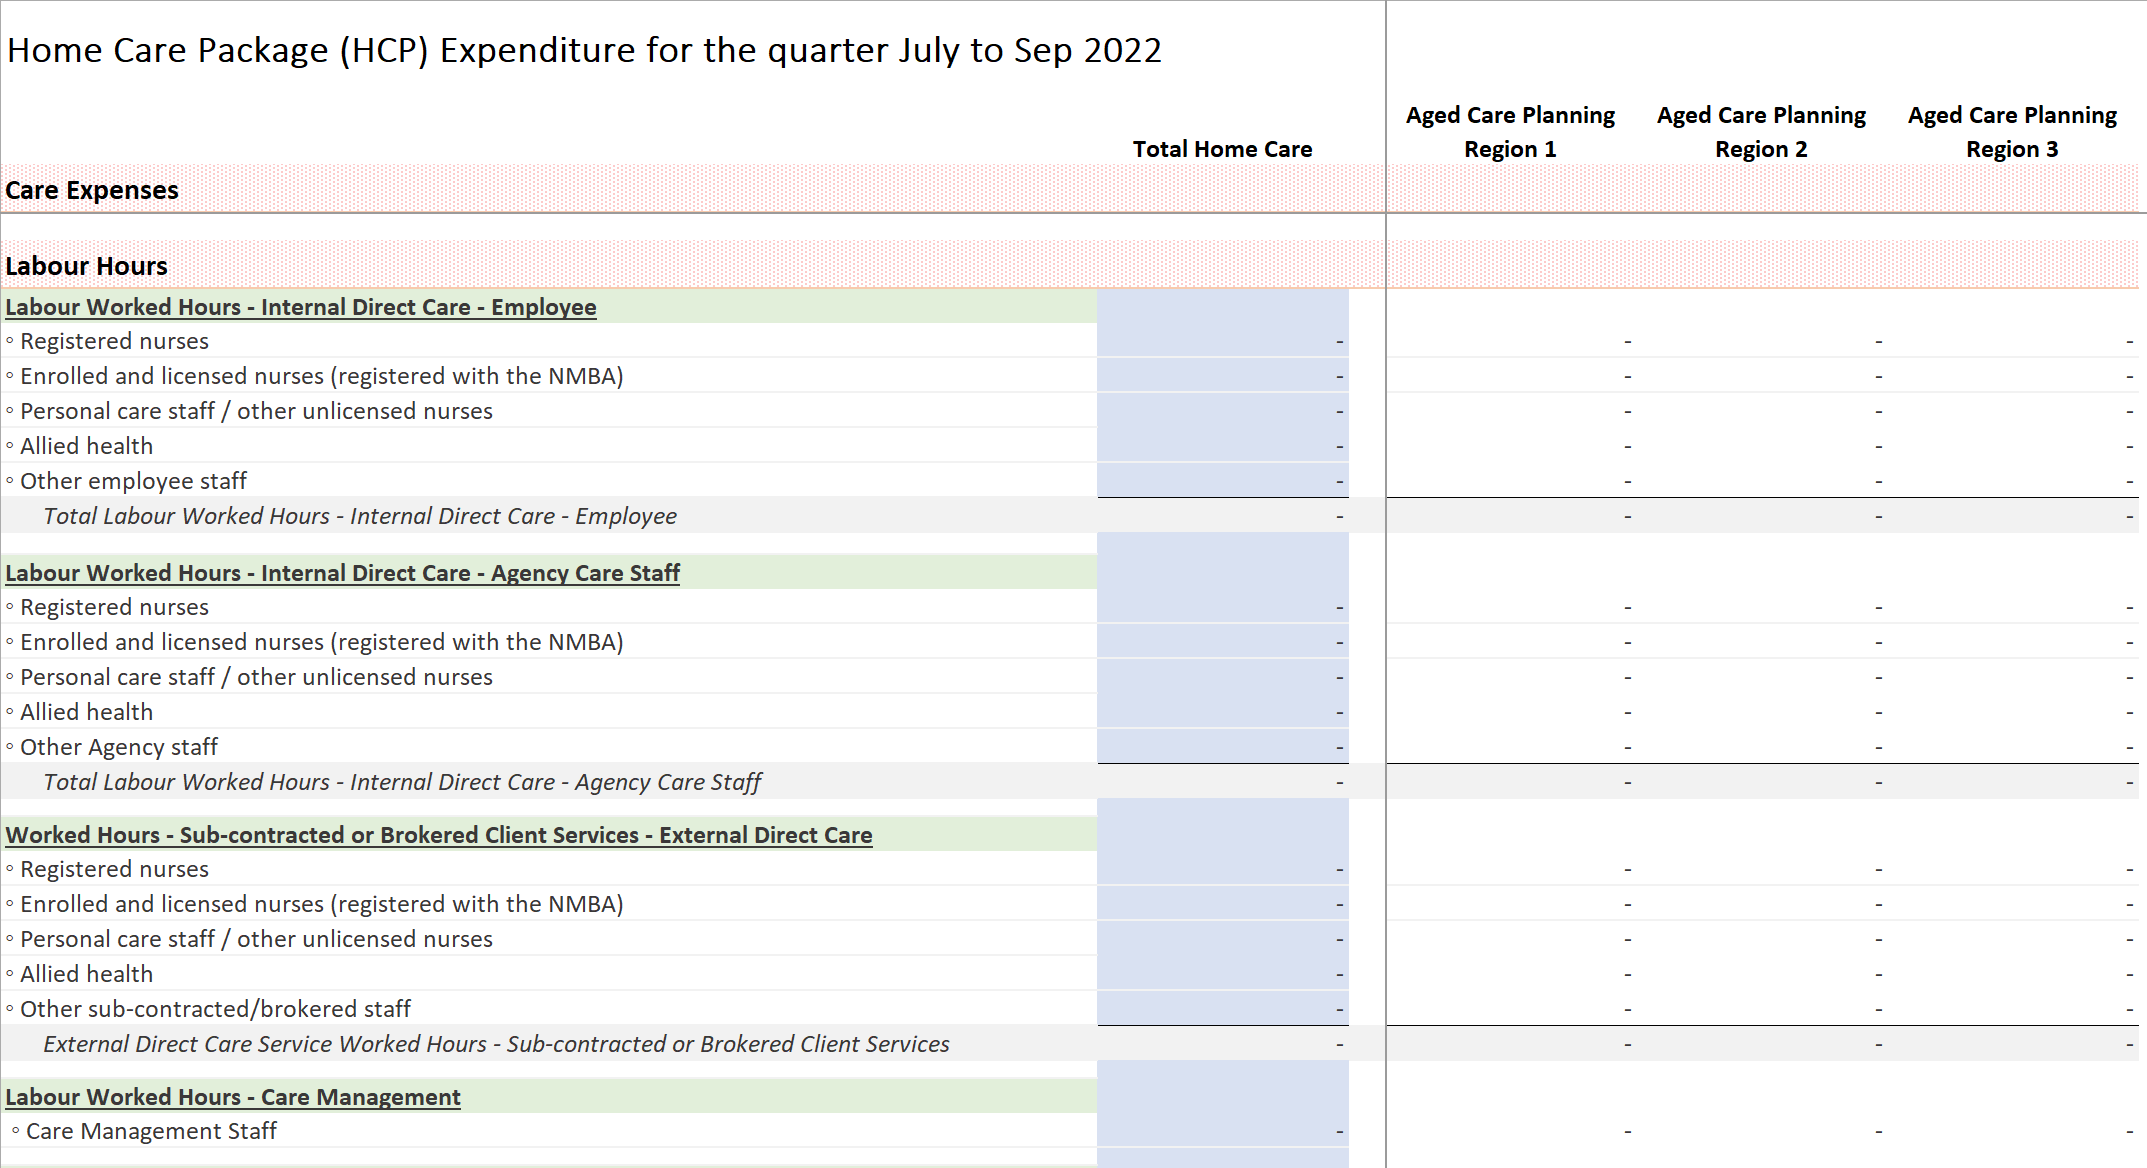Open the Sub-contracted or Brokered Client Services heading
The width and height of the screenshot is (2147, 1168).
click(x=439, y=835)
